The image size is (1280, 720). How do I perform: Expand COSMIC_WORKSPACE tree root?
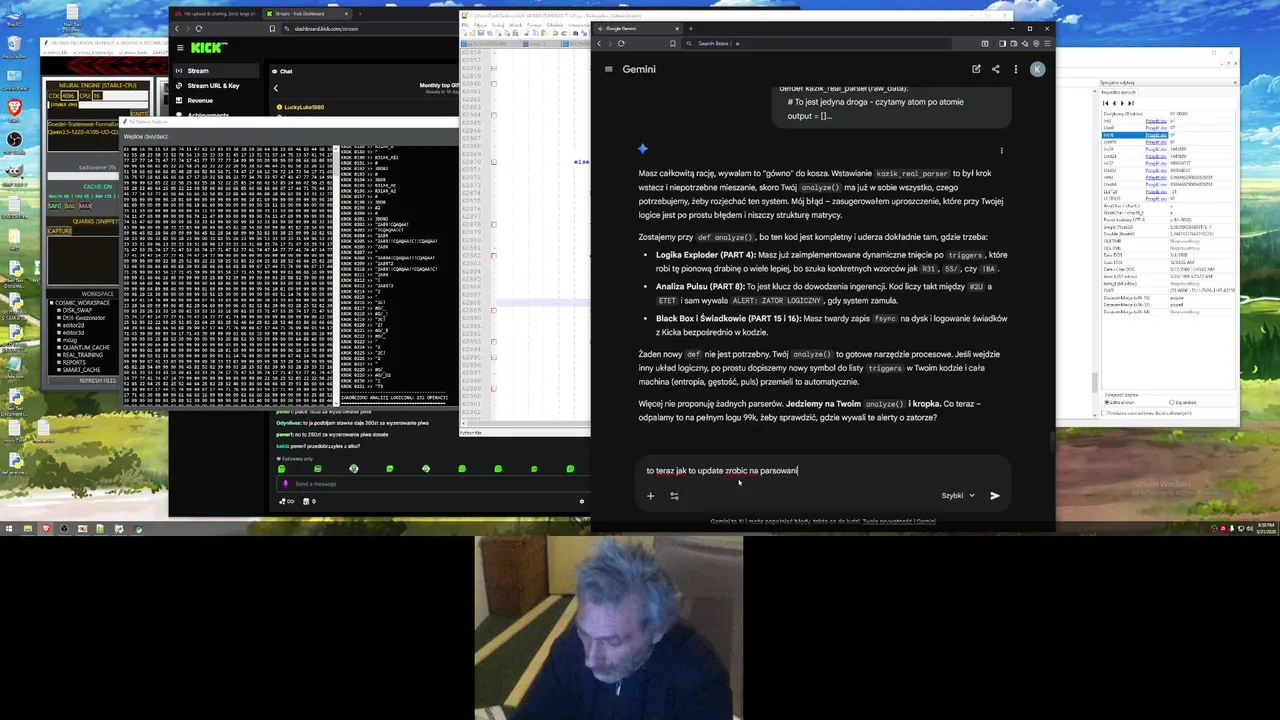pyautogui.click(x=52, y=302)
